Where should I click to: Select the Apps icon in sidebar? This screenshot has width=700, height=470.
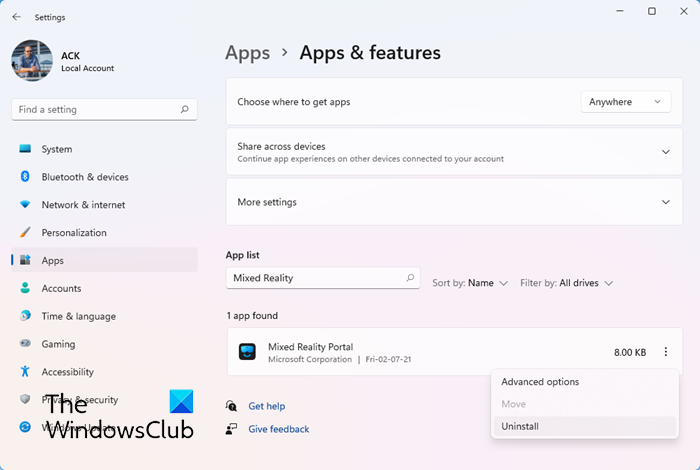25,260
